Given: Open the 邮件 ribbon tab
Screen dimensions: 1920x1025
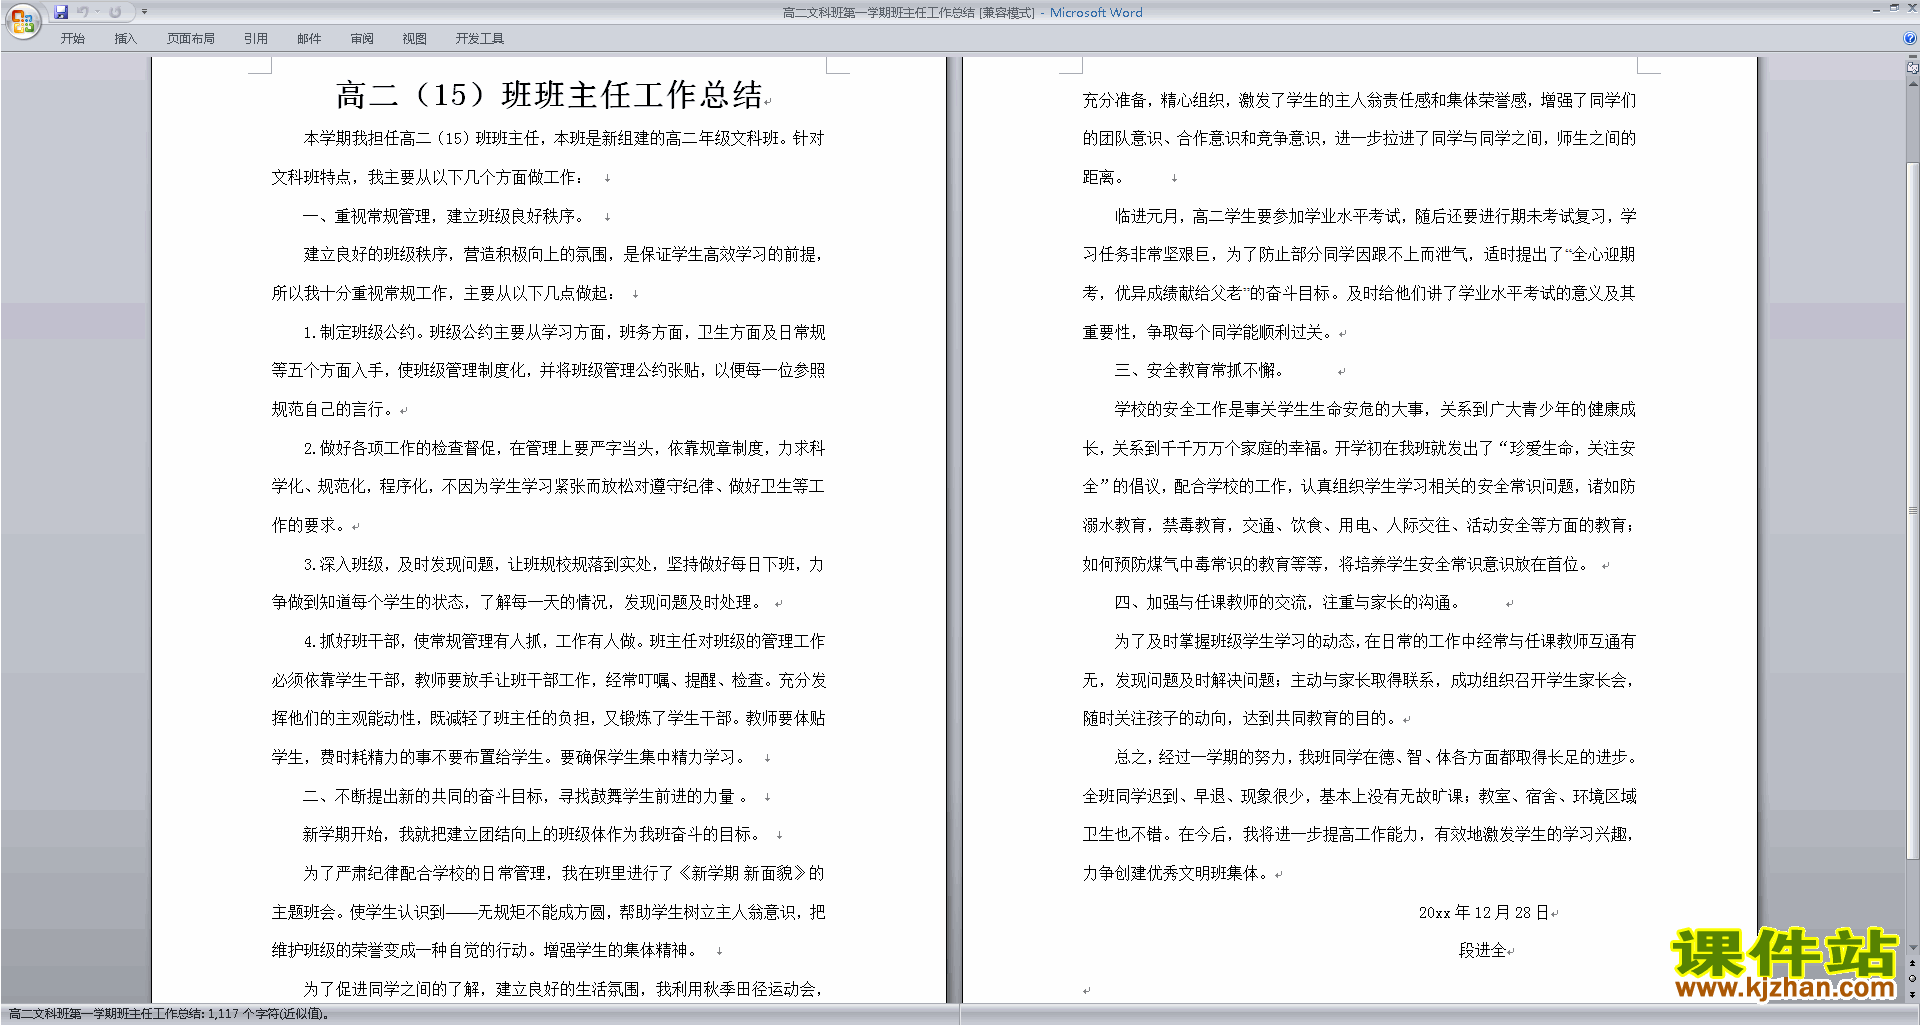Looking at the screenshot, I should point(308,38).
